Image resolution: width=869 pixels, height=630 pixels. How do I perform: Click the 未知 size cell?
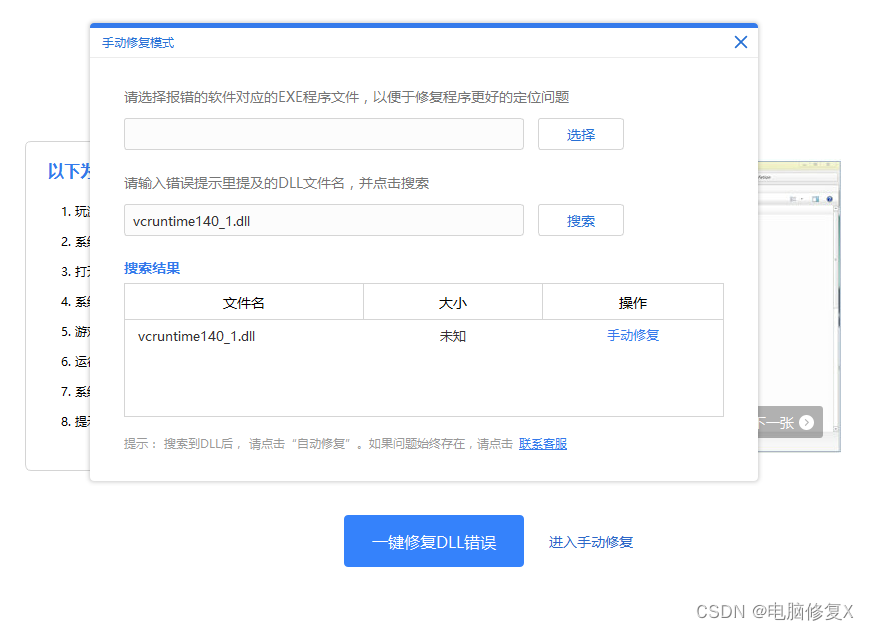point(452,336)
